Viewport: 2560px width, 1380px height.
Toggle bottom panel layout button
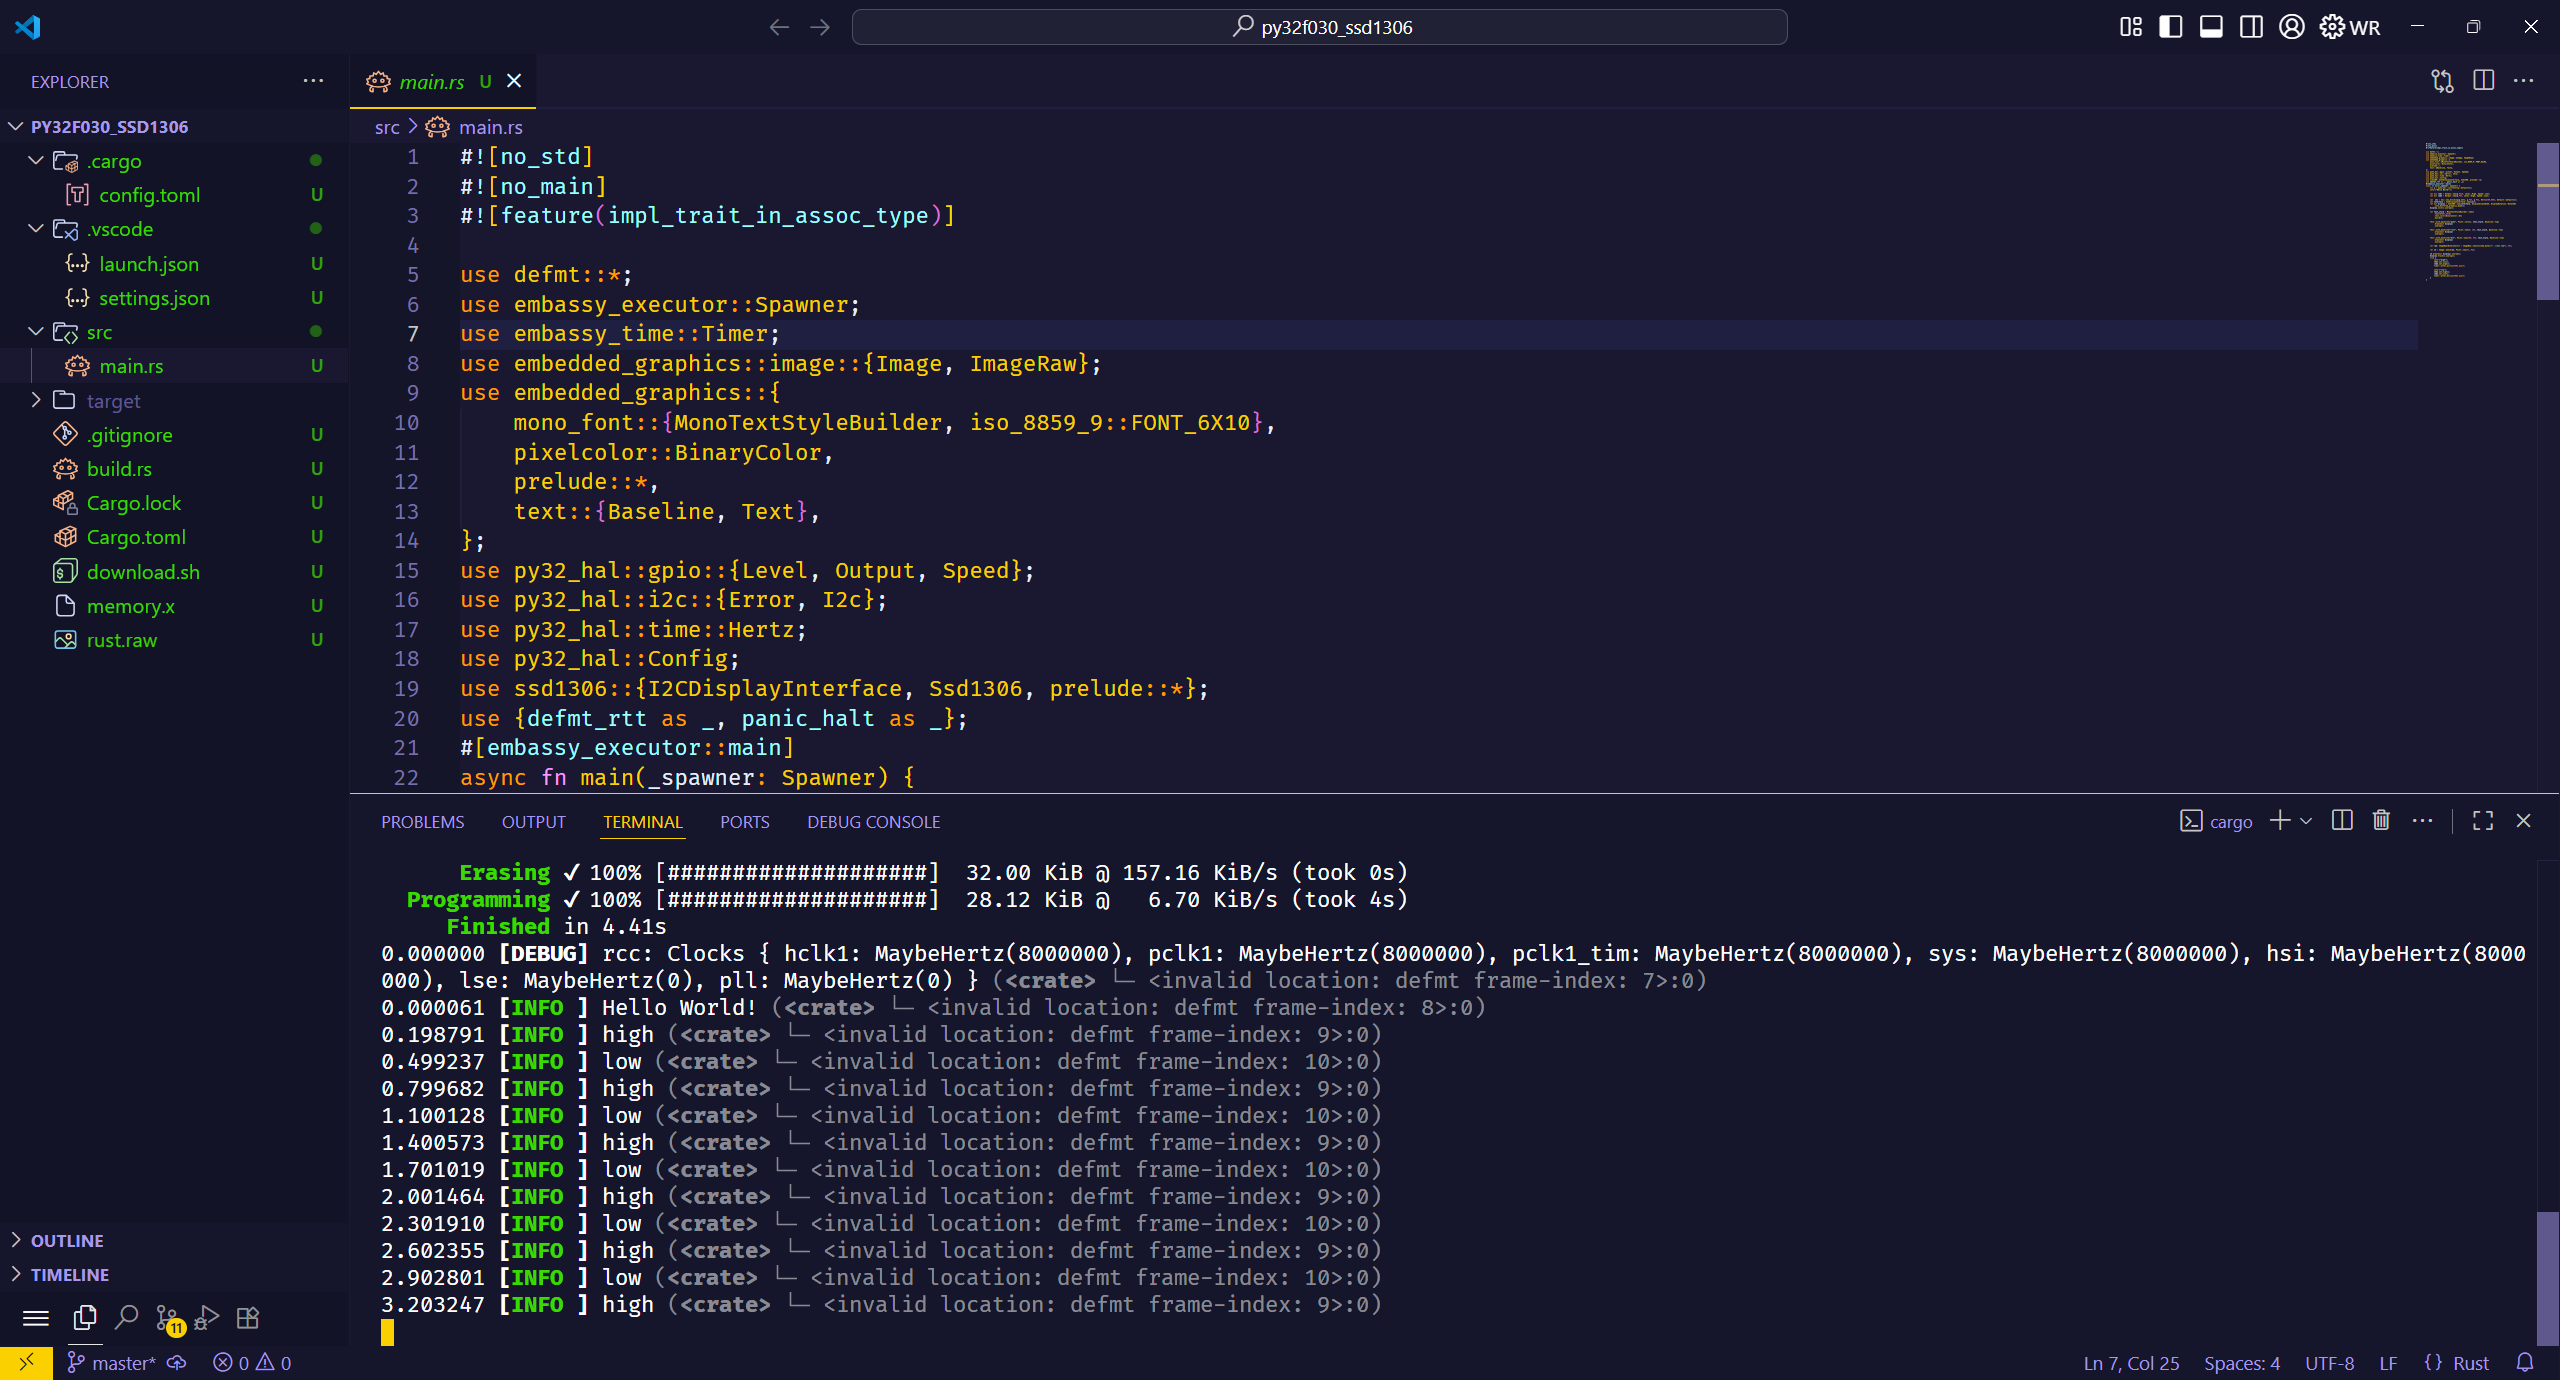click(x=2211, y=27)
